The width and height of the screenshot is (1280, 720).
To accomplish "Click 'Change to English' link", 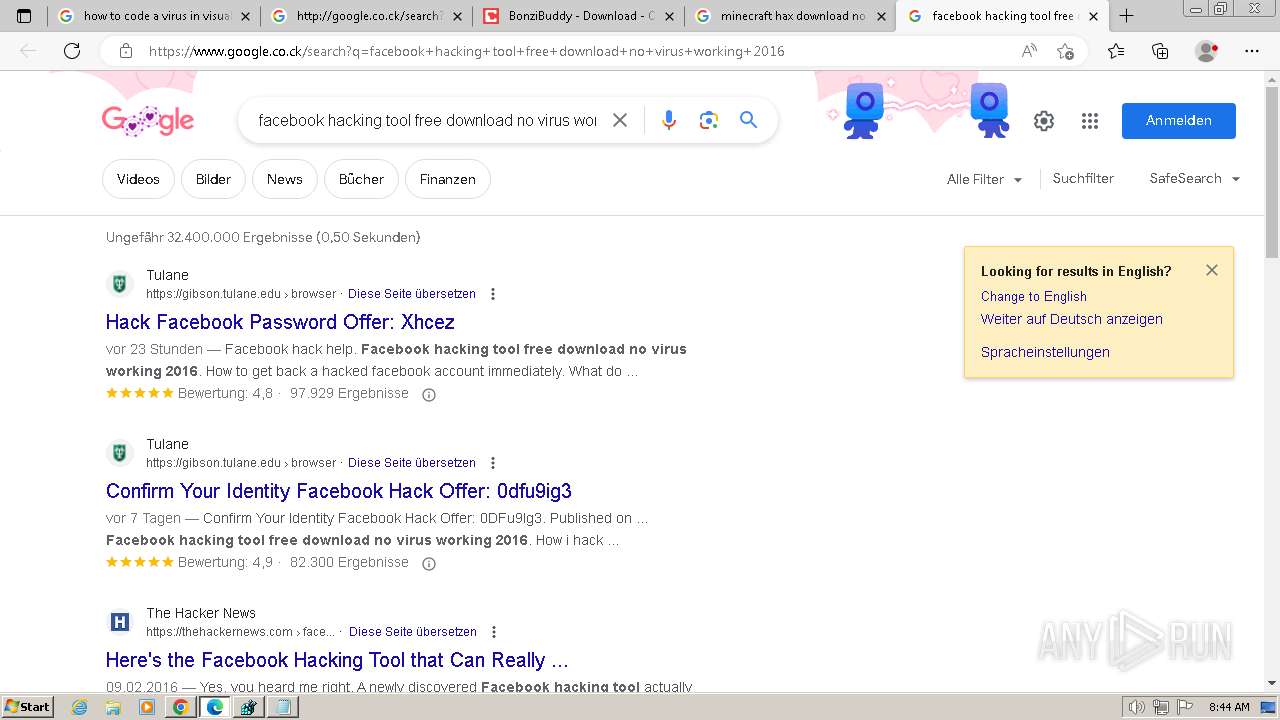I will tap(1033, 296).
